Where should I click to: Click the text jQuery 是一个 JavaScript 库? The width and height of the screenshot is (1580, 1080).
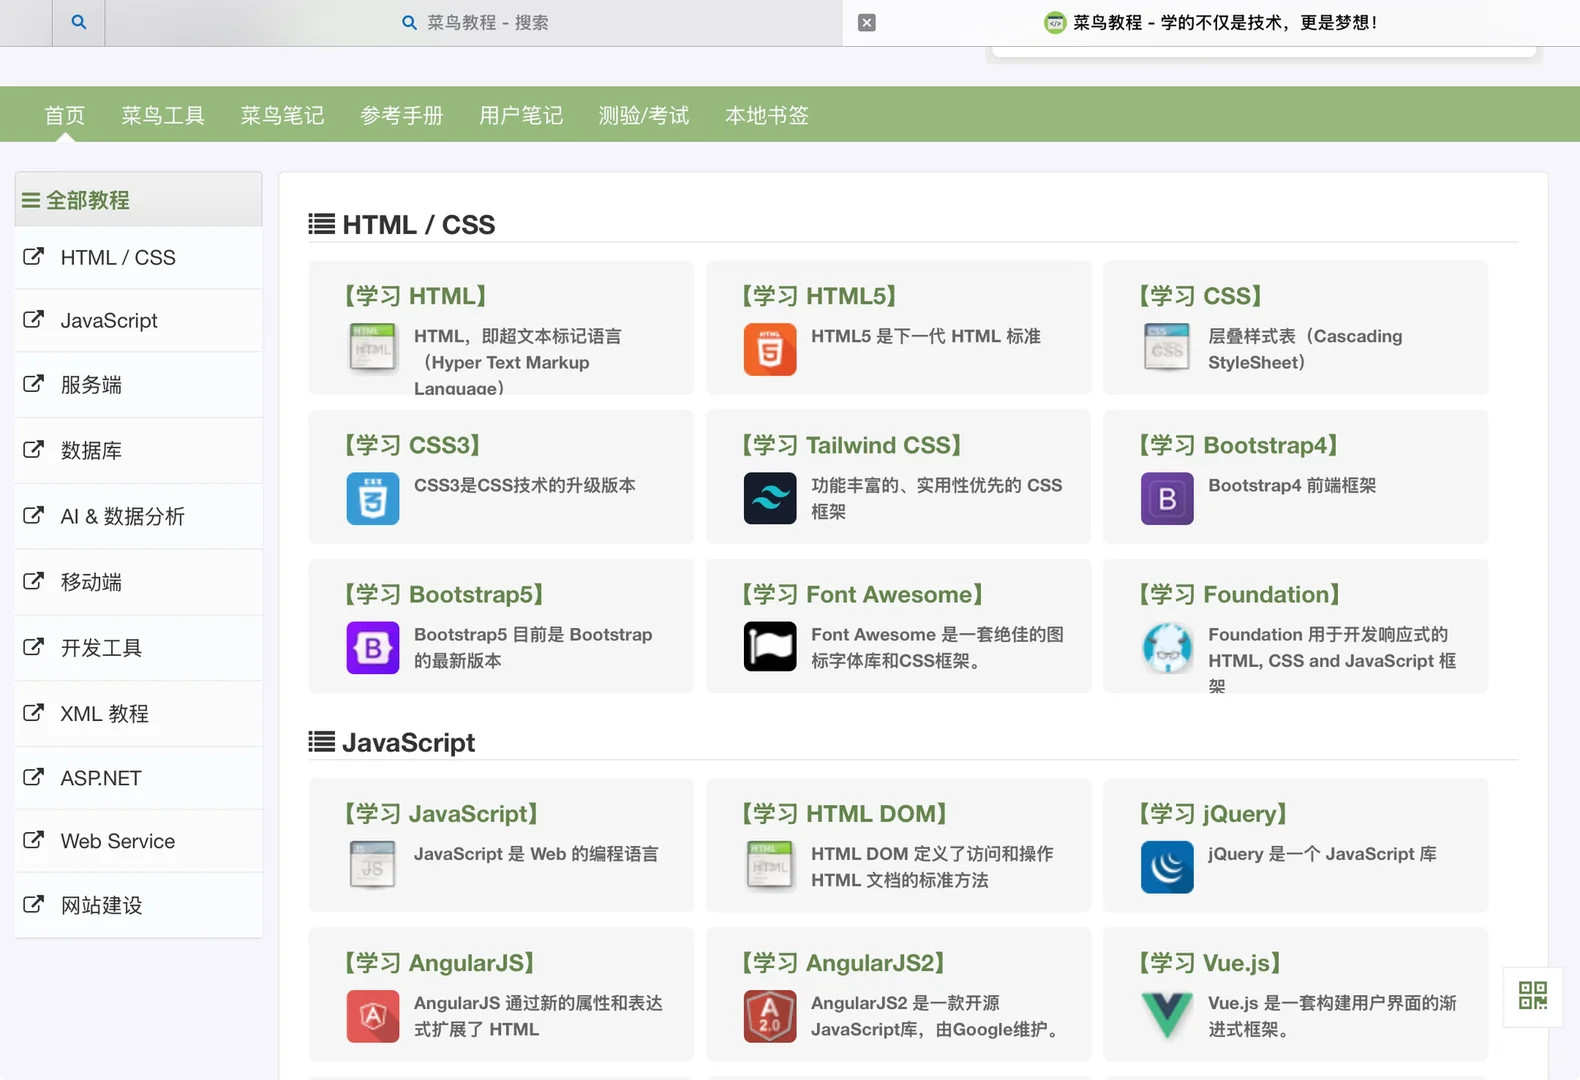click(x=1322, y=854)
